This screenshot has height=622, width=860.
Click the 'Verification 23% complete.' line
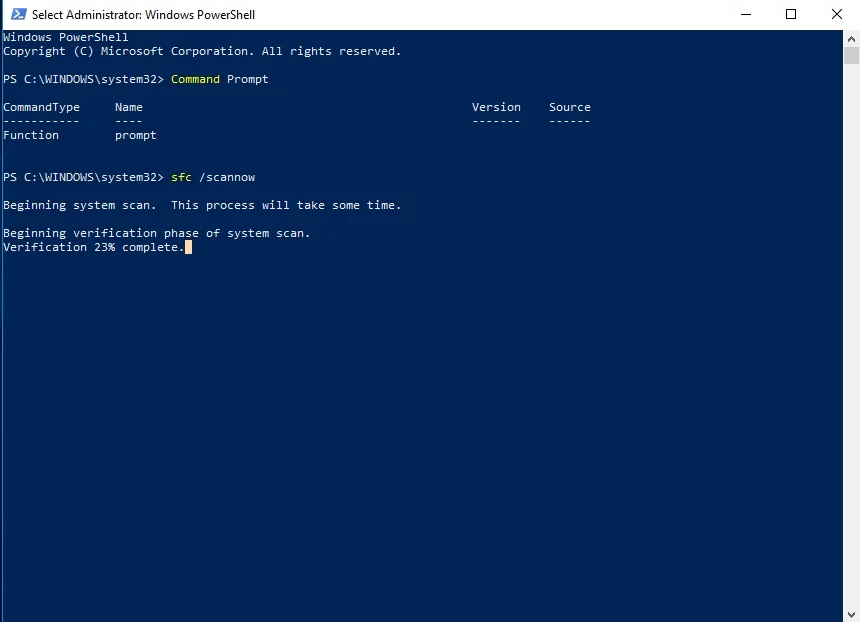coord(94,247)
